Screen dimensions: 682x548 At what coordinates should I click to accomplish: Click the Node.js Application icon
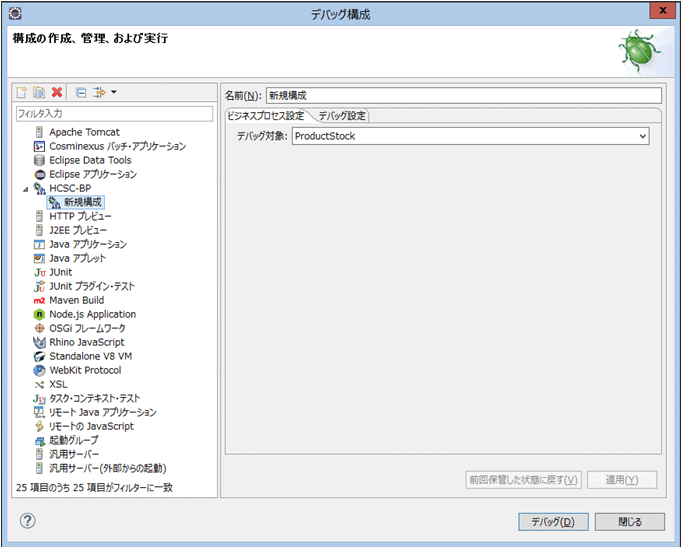pyautogui.click(x=40, y=314)
